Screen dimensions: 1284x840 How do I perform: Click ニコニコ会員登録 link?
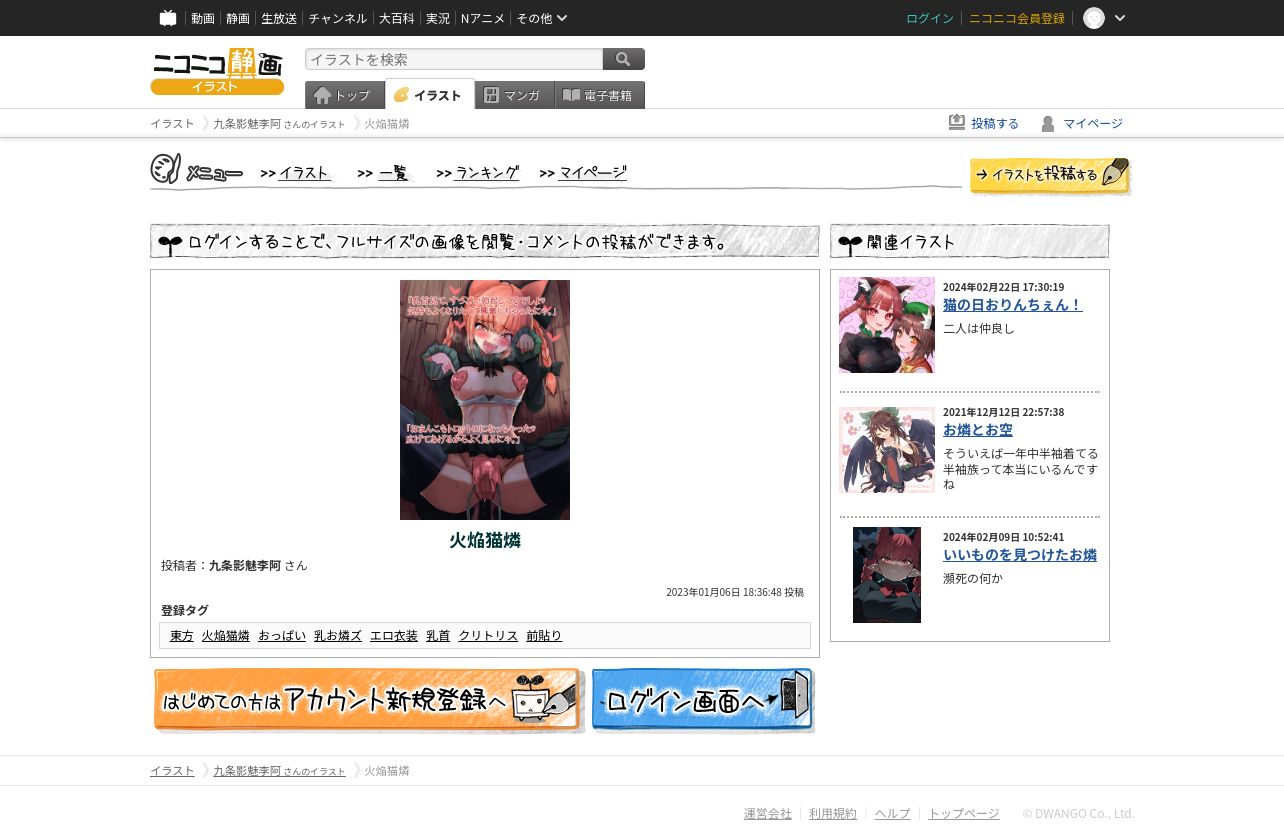point(1017,18)
